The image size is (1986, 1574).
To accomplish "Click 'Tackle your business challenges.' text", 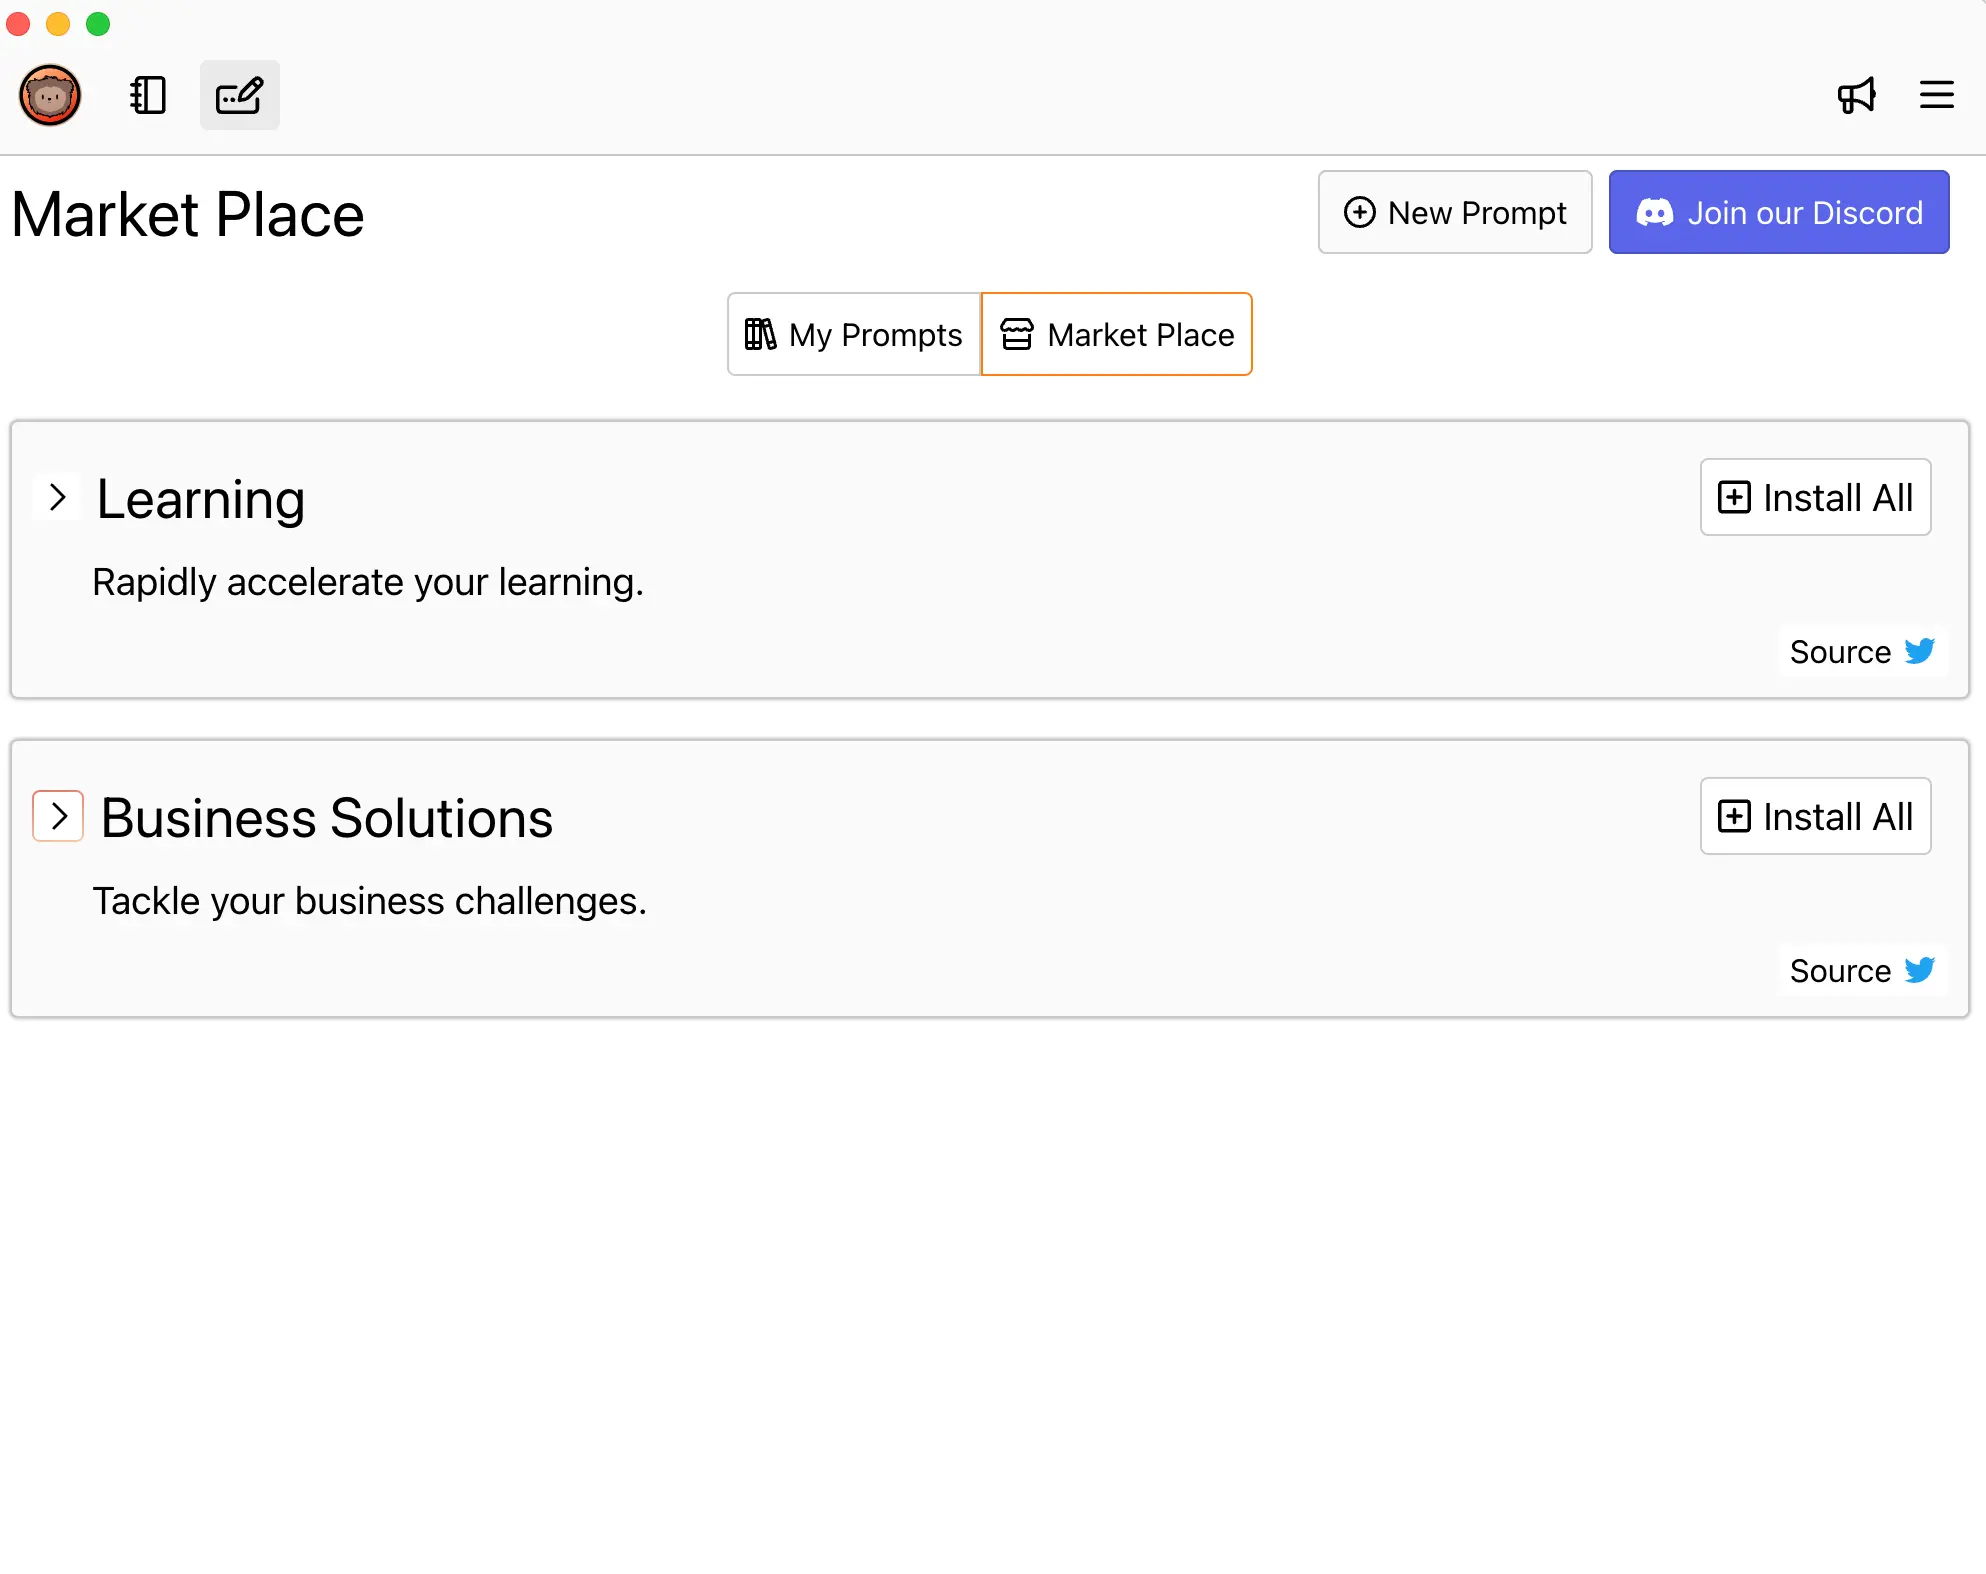I will pyautogui.click(x=370, y=901).
